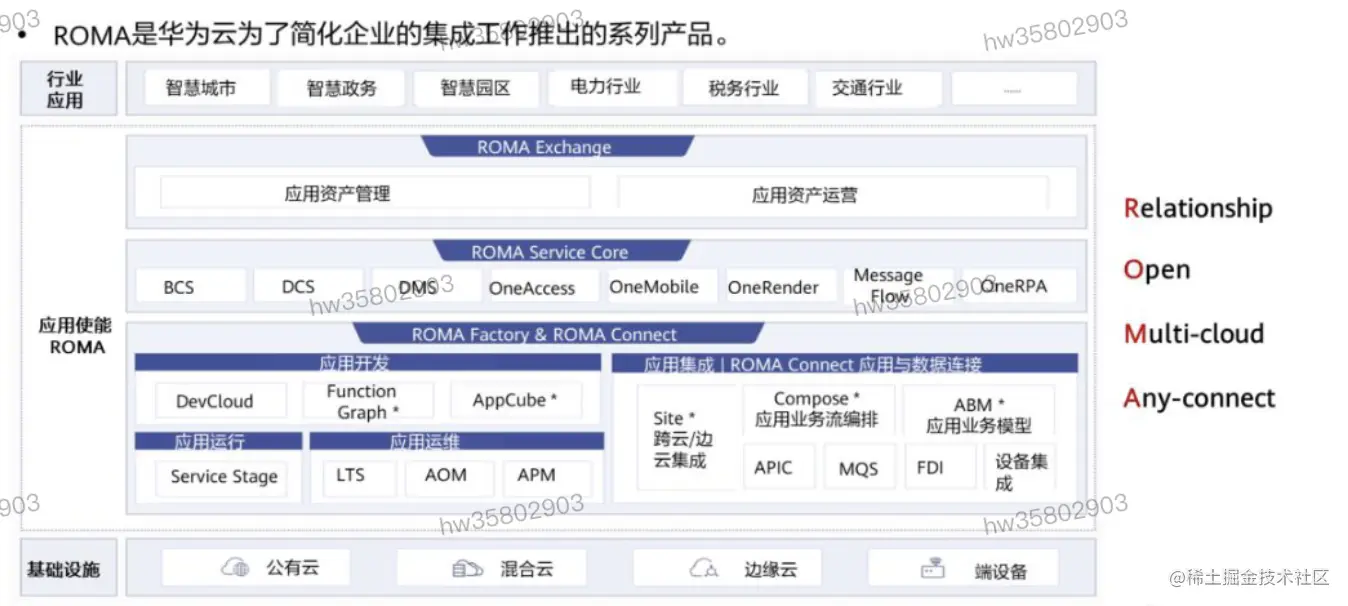This screenshot has height=606, width=1348.
Task: Open the 应用资产管理 box
Action: (x=375, y=194)
